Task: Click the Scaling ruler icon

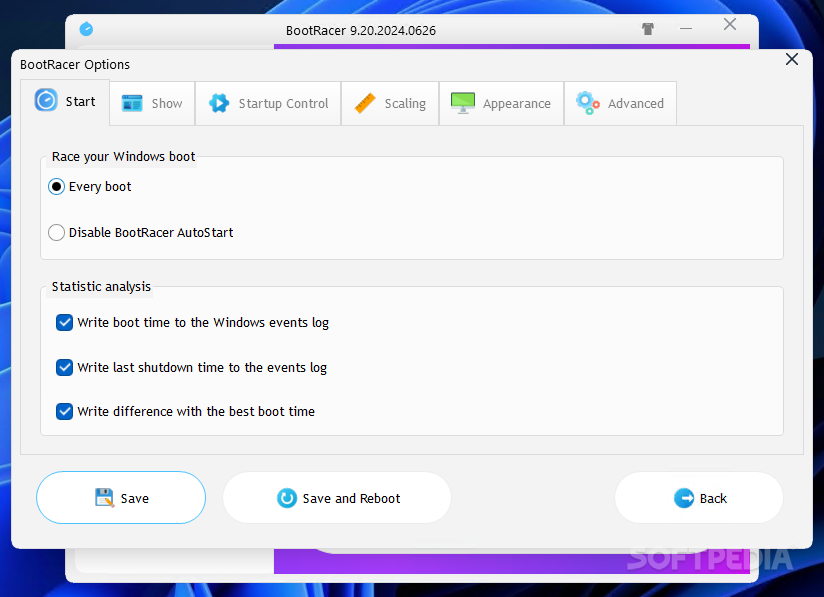Action: (365, 103)
